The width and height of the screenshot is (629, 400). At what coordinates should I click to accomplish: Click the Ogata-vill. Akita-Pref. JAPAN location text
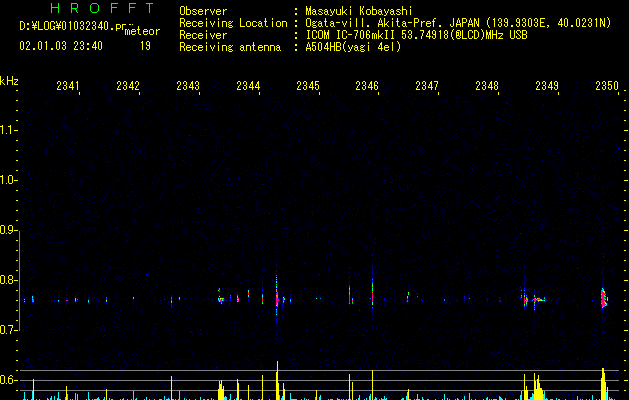point(458,23)
